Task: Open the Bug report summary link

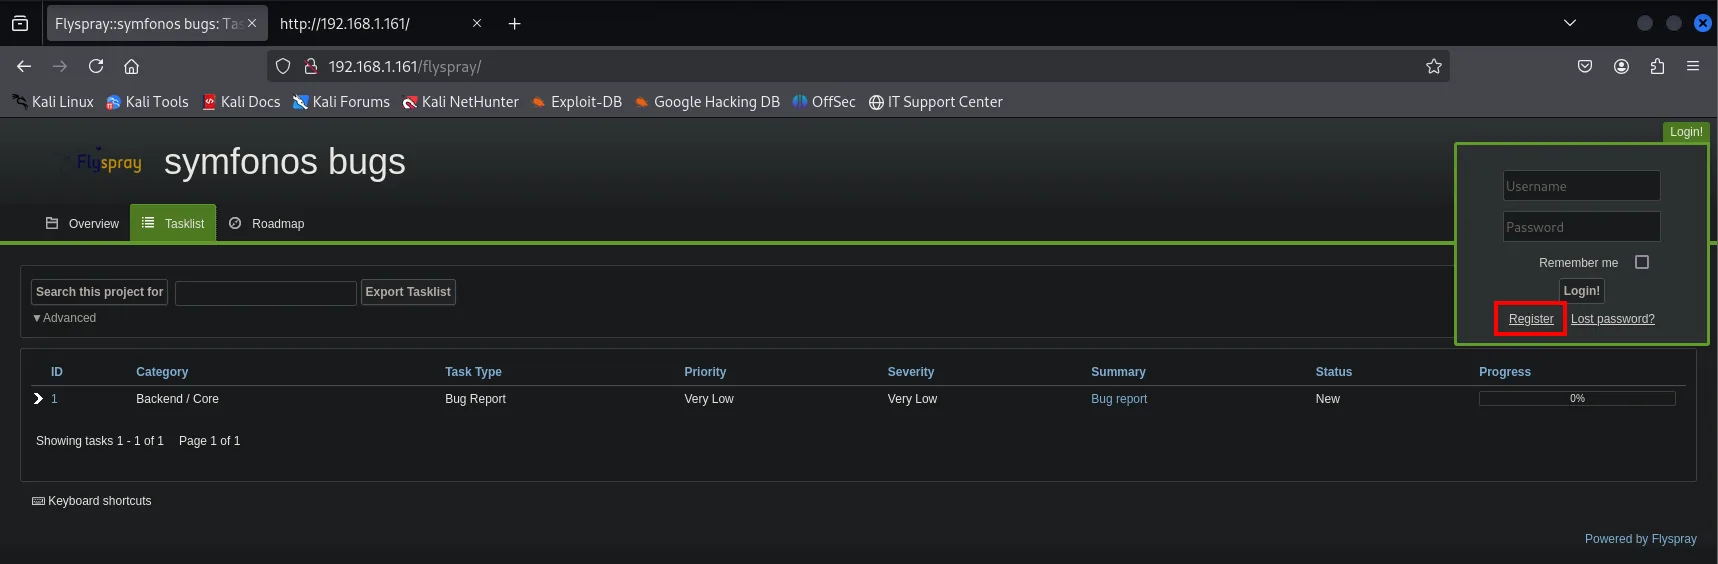Action: (1119, 399)
